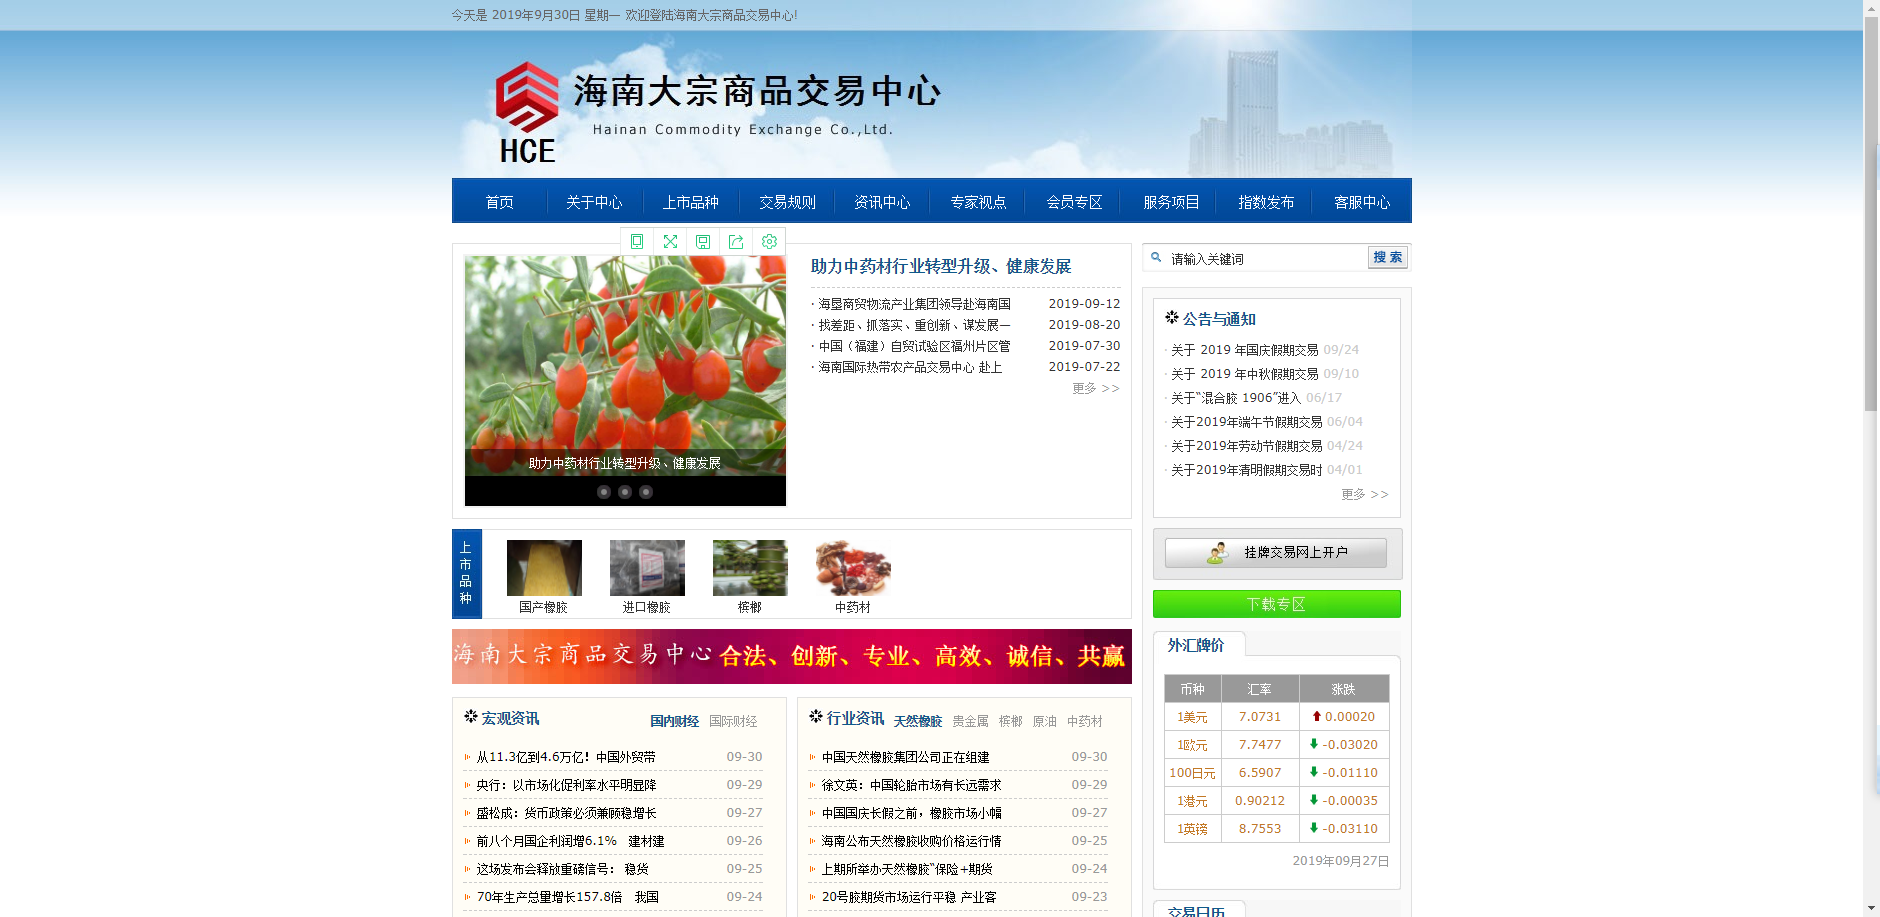Click the goji berry carousel image
Viewport: 1880px width, 917px height.
(625, 365)
